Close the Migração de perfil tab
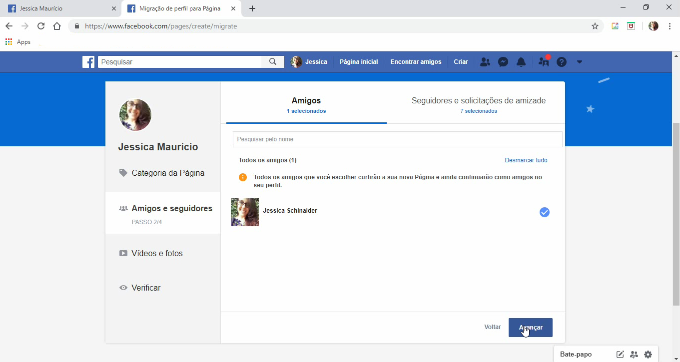Screen dimensions: 680x362 pos(233,9)
